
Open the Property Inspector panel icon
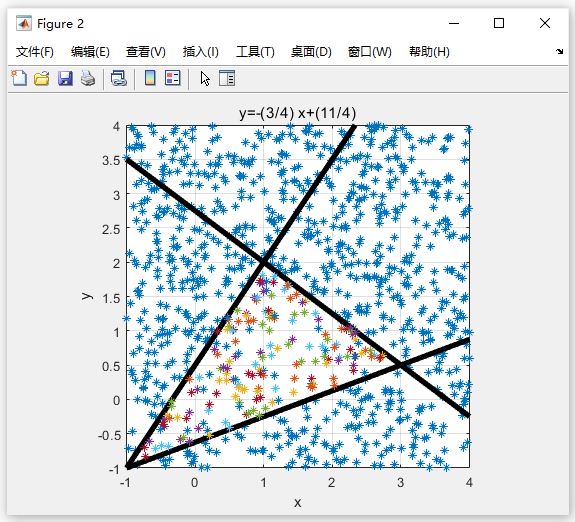pos(227,78)
